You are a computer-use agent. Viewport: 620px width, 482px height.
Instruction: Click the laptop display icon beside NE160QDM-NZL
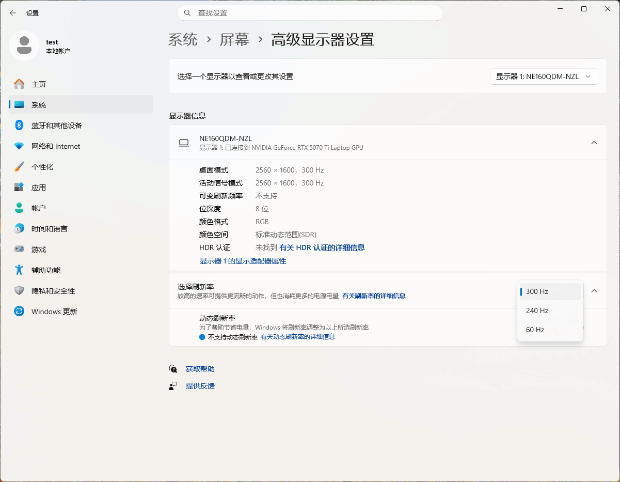[184, 143]
